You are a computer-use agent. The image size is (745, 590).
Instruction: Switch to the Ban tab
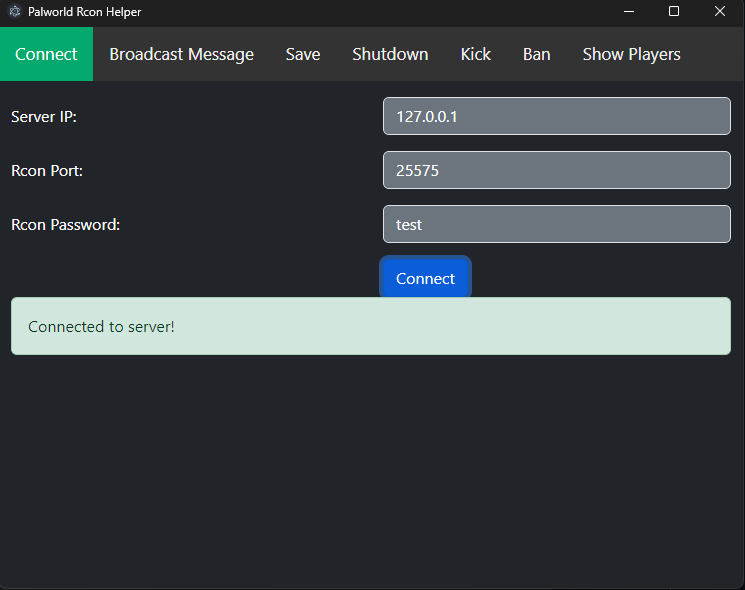click(x=536, y=54)
